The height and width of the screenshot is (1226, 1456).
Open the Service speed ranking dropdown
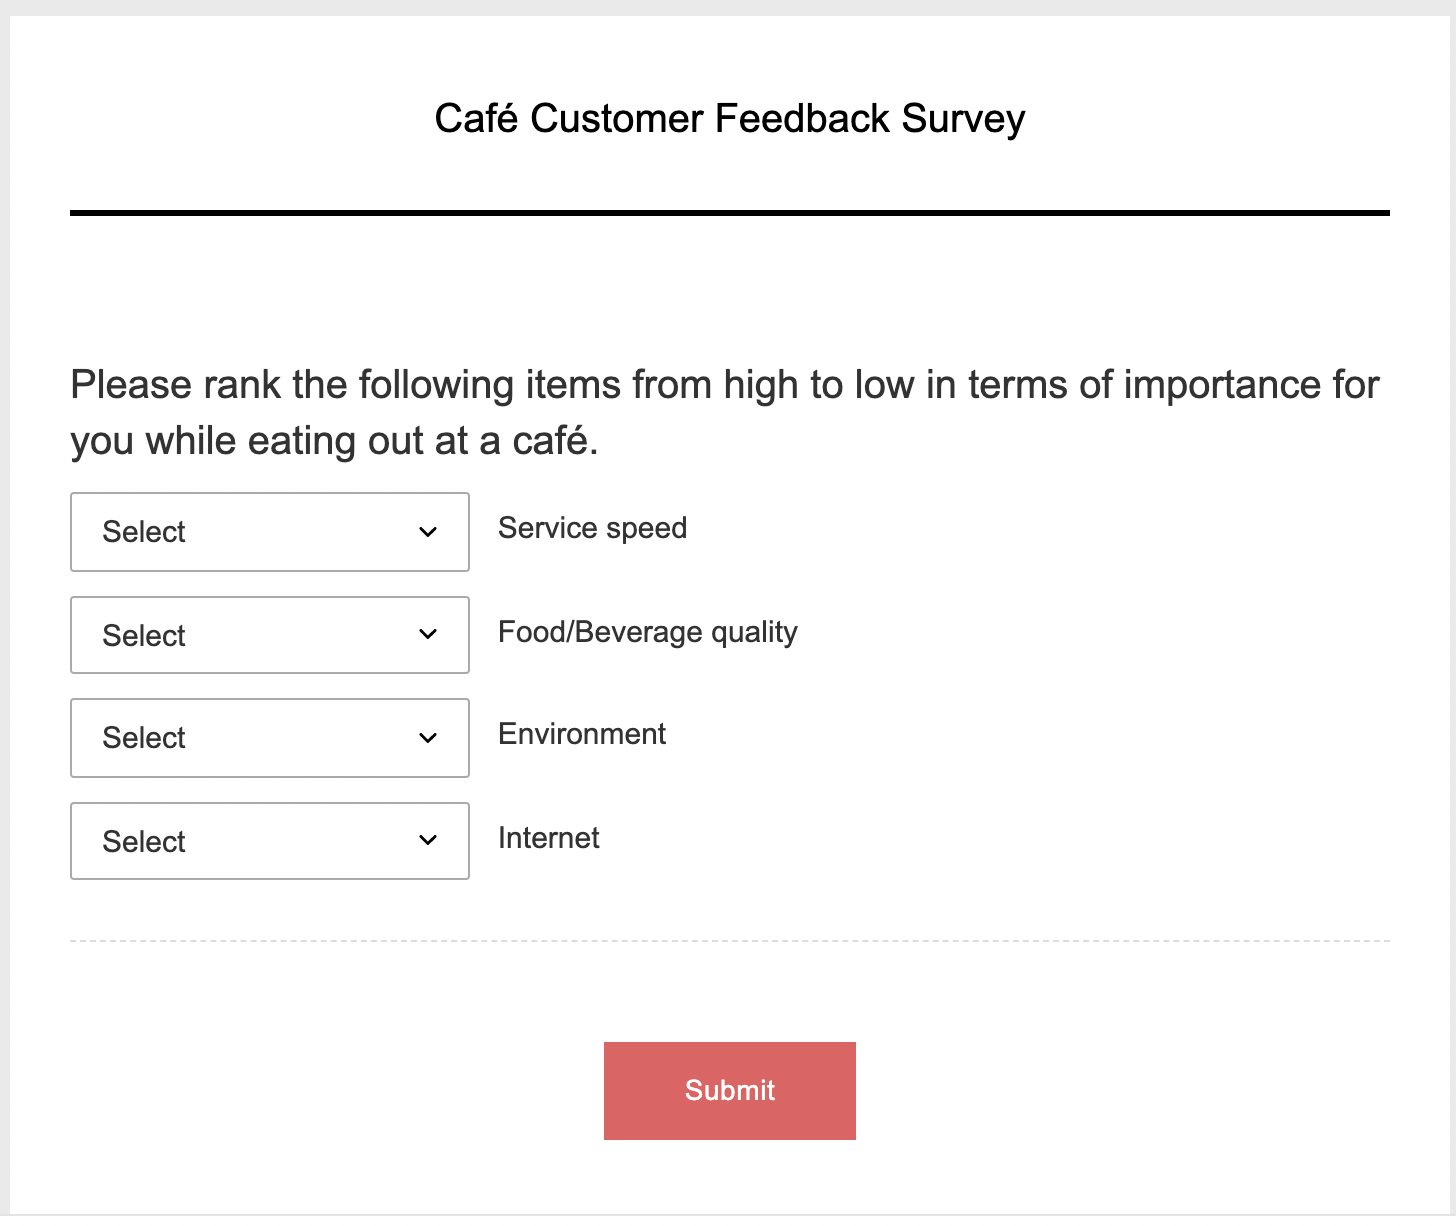pos(269,532)
